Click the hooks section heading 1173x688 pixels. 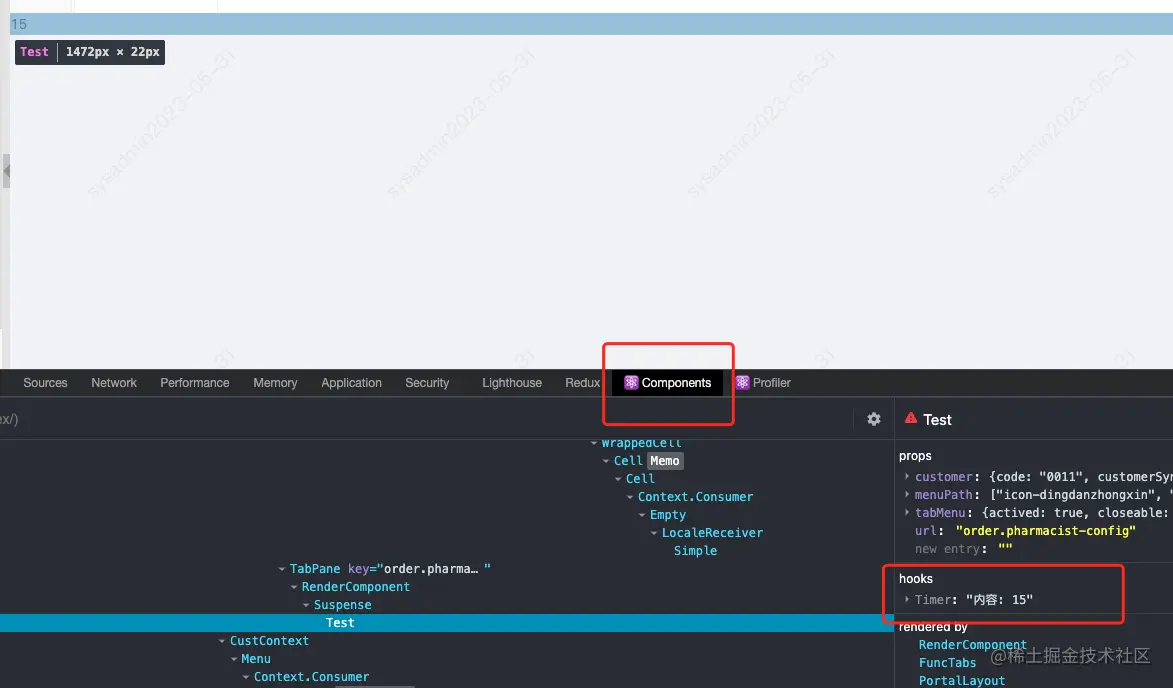click(x=916, y=579)
